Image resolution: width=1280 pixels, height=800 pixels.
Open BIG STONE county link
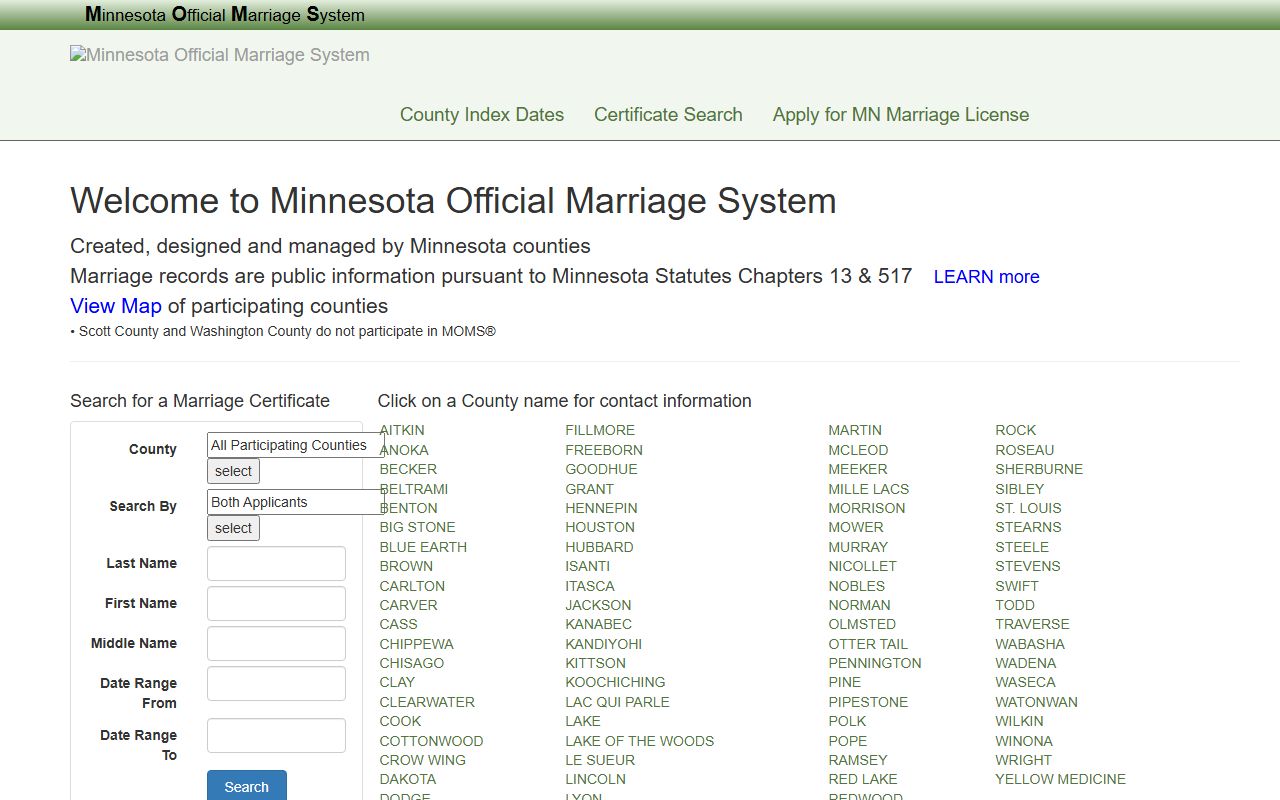[417, 527]
